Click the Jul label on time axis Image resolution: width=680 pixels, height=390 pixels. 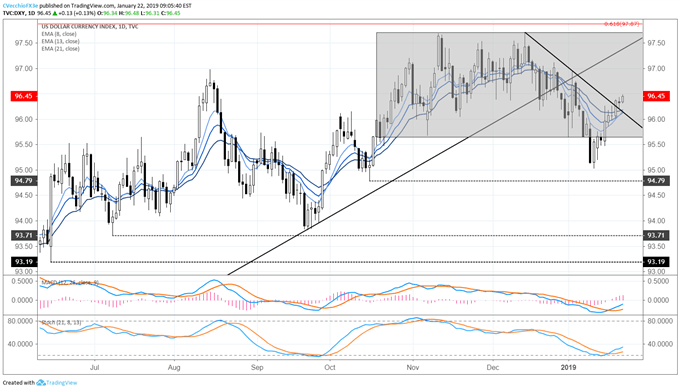94,367
